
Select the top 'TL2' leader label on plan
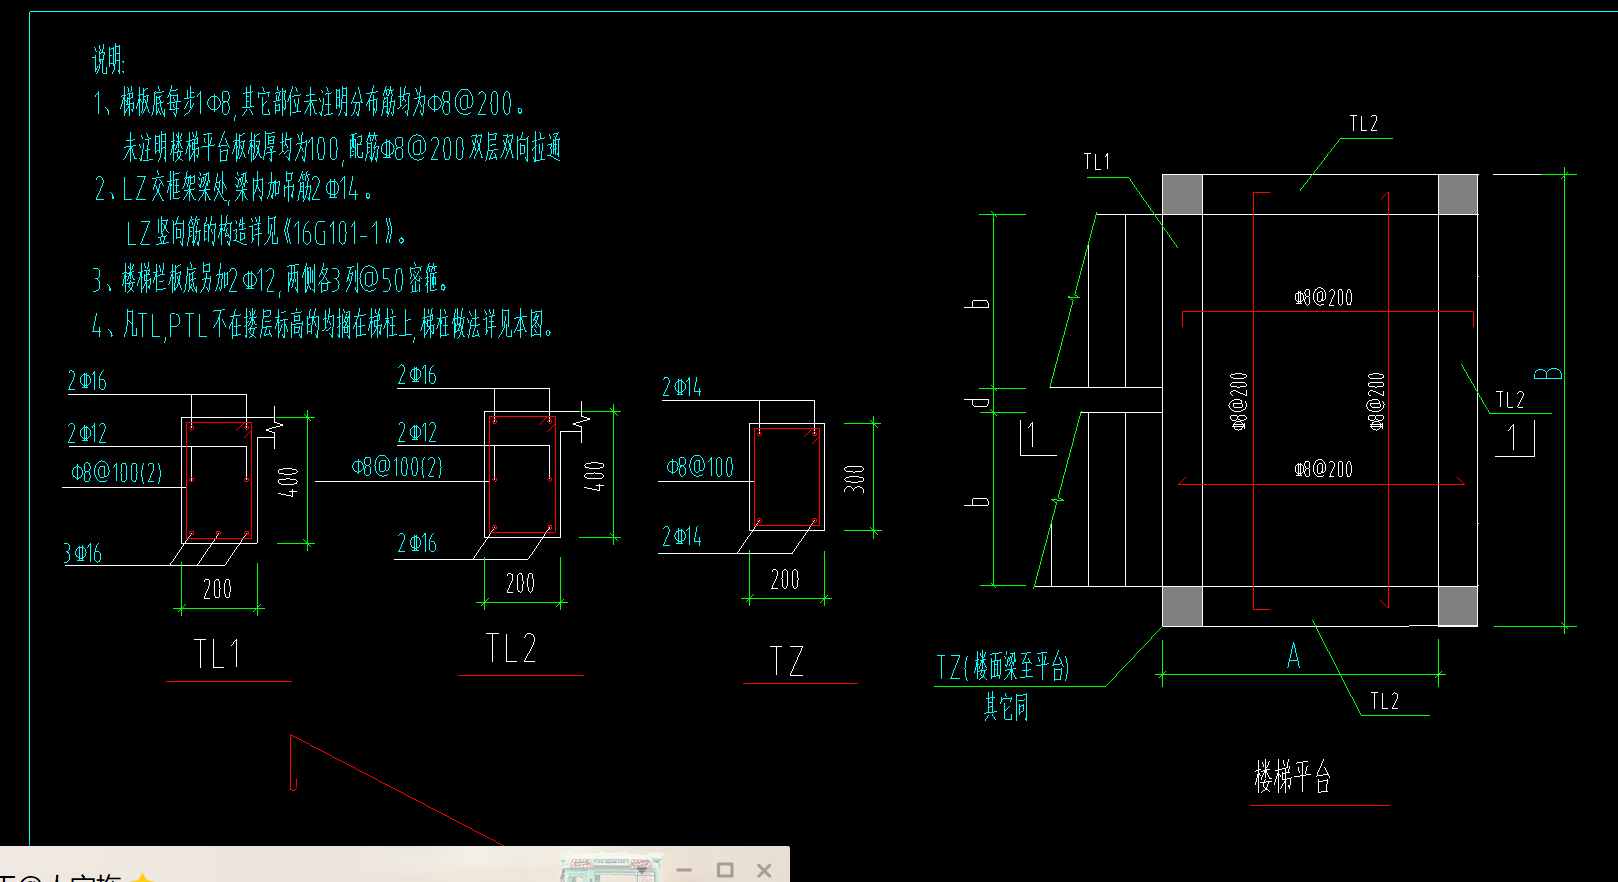pyautogui.click(x=1364, y=124)
